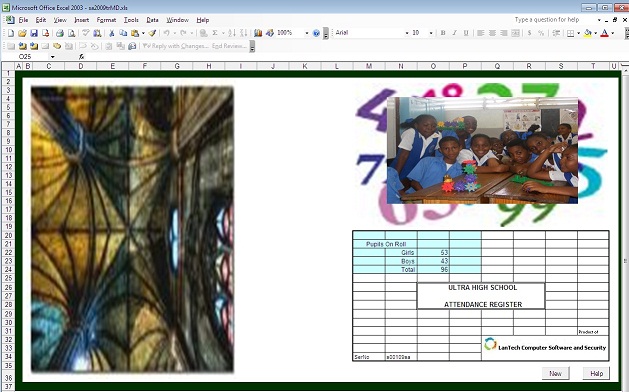Viewport: 629px width, 392px height.
Task: Select the Girls count cell showing 53
Action: click(x=433, y=252)
